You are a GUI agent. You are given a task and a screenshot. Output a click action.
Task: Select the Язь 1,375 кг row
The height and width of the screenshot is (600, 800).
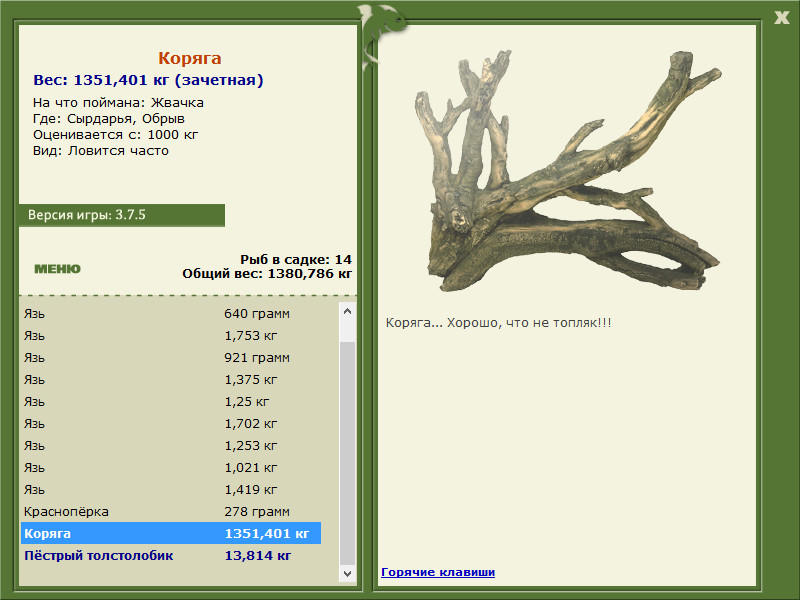pos(171,379)
